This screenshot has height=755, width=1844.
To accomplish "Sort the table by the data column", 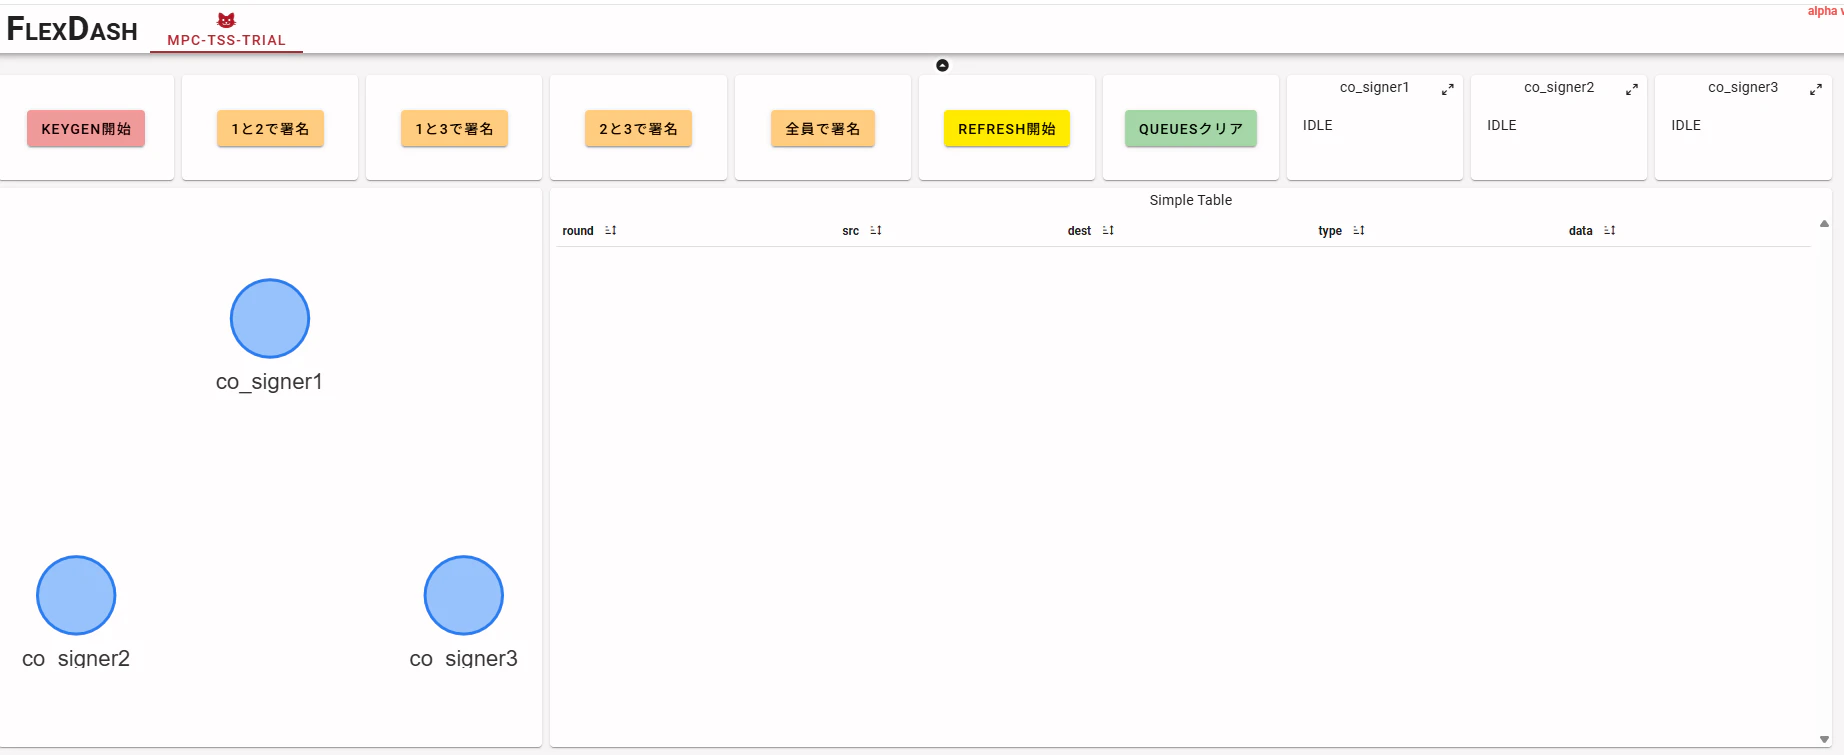I will (x=1609, y=231).
